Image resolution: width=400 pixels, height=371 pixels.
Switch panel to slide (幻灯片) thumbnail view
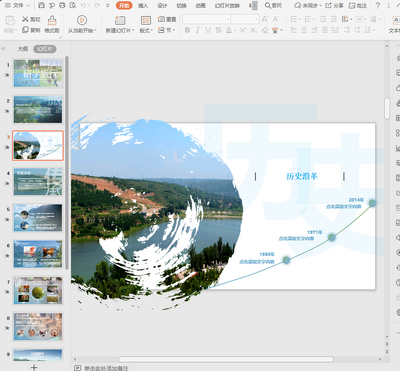tap(45, 49)
